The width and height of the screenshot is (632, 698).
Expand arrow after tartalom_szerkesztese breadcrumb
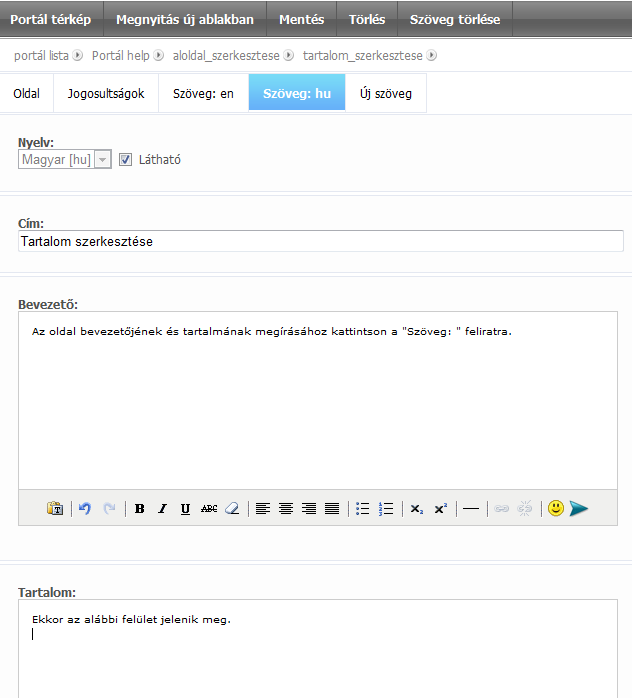[431, 55]
